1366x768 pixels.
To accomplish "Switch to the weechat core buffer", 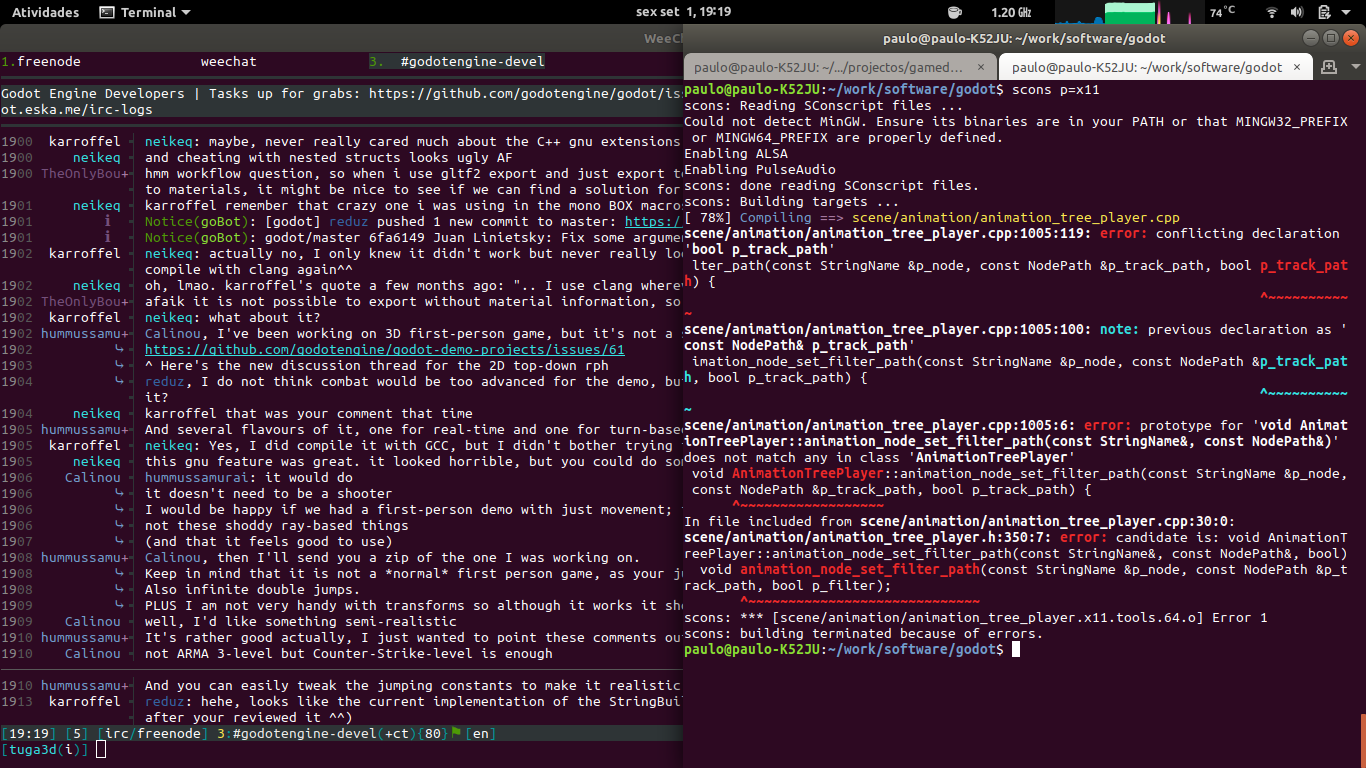I will pos(228,61).
